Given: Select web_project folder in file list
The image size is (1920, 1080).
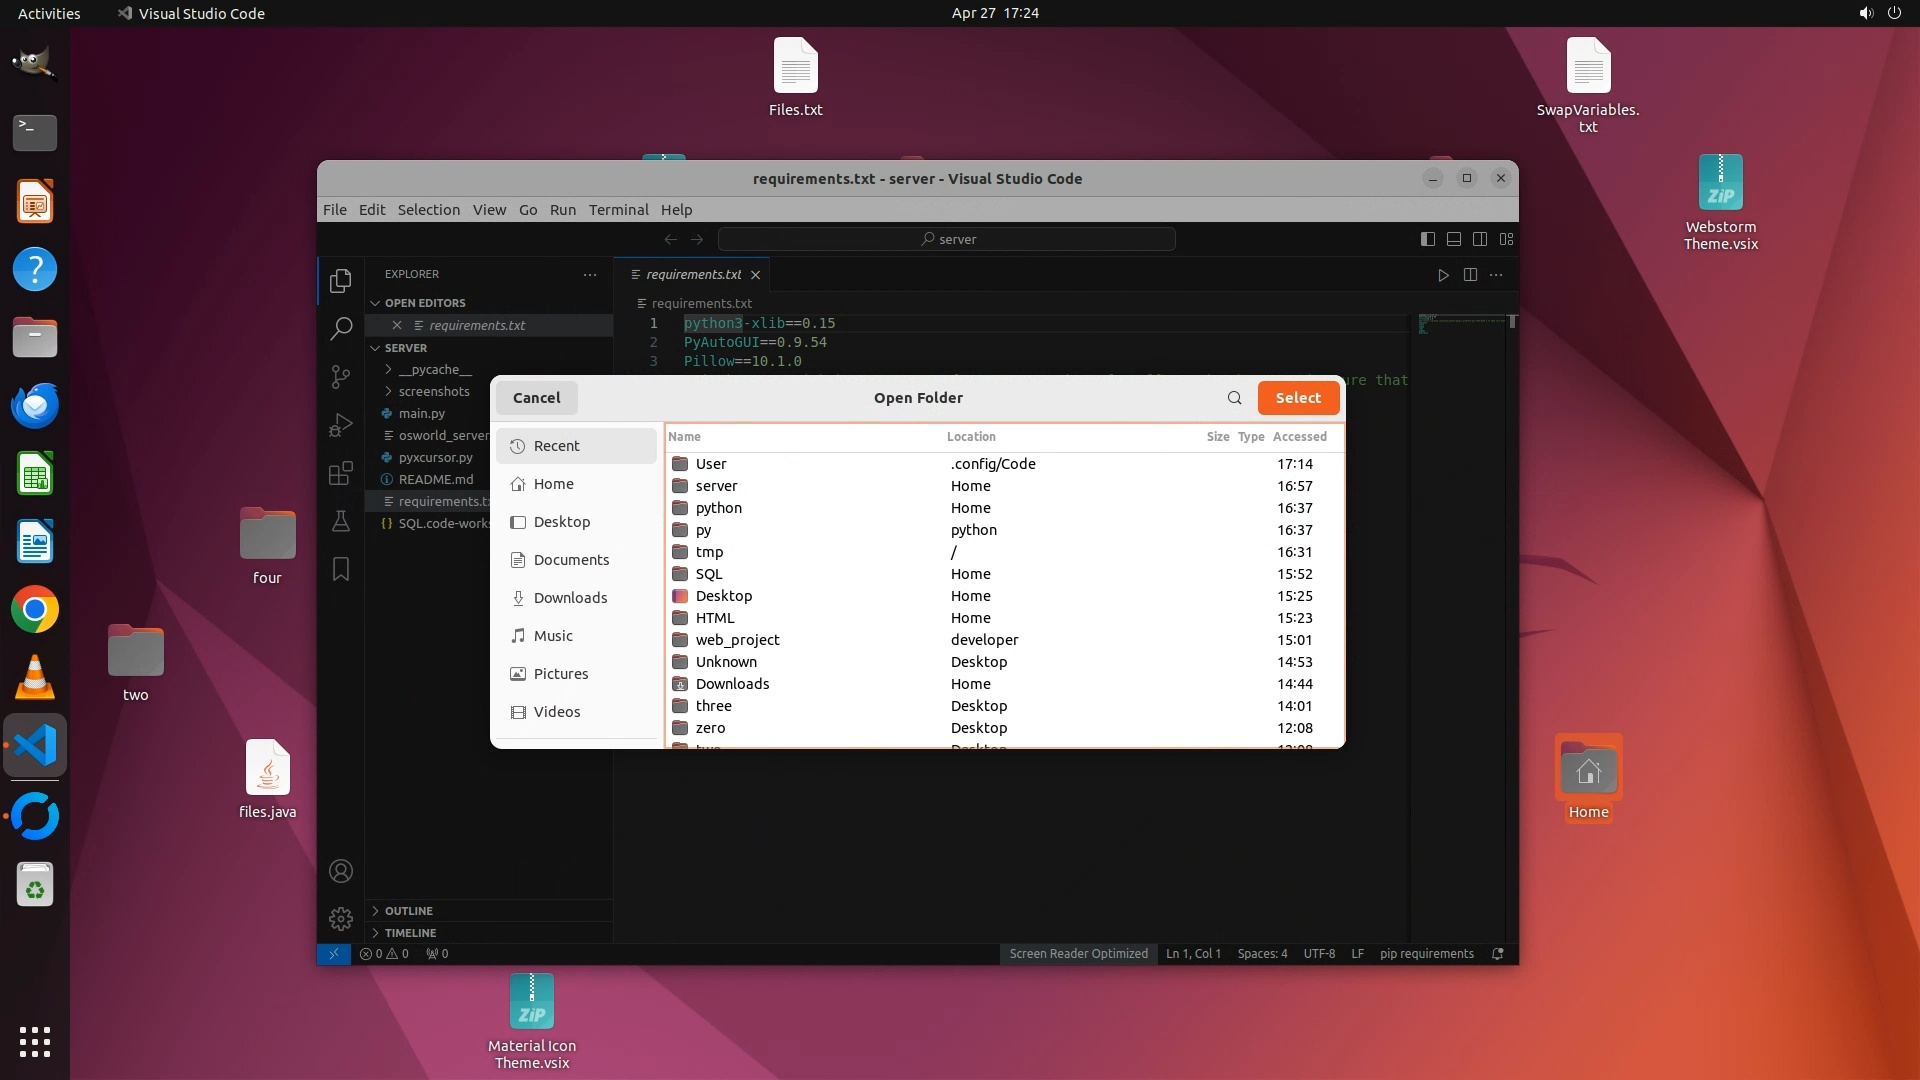Looking at the screenshot, I should click(738, 640).
